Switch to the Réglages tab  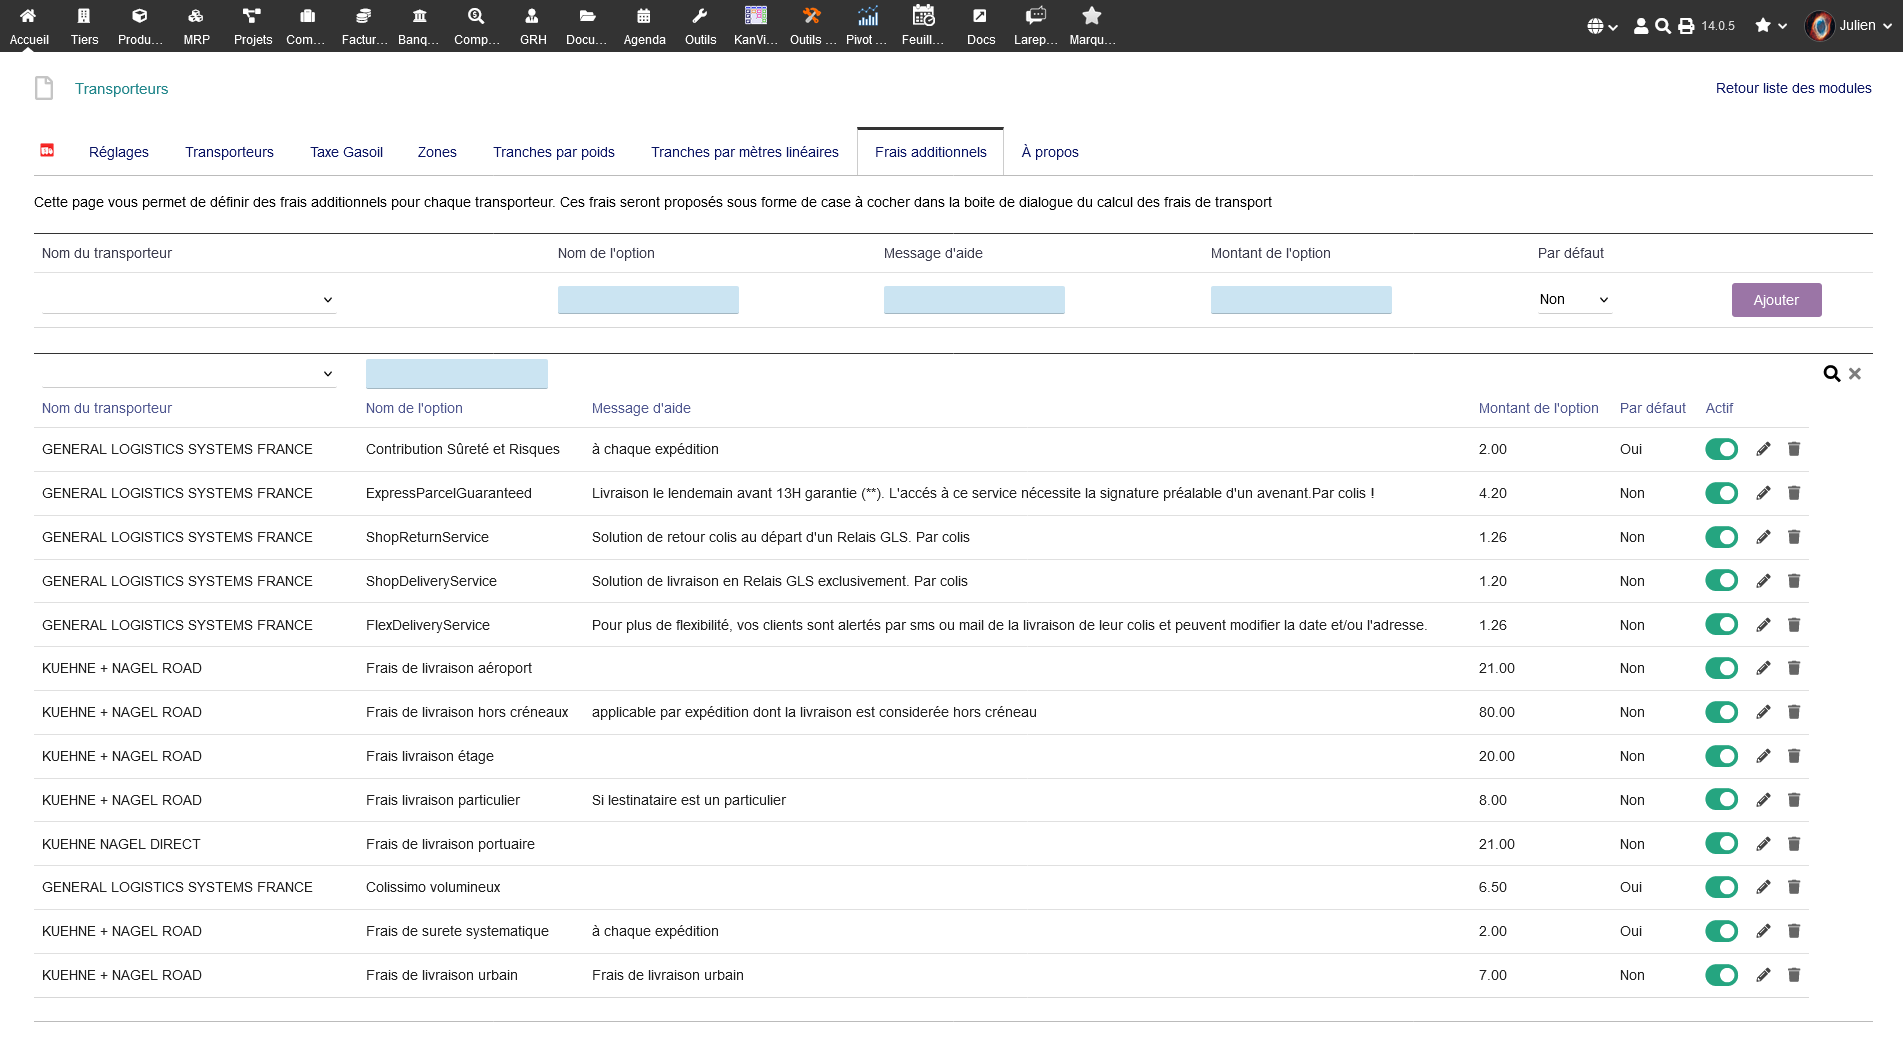coord(119,152)
